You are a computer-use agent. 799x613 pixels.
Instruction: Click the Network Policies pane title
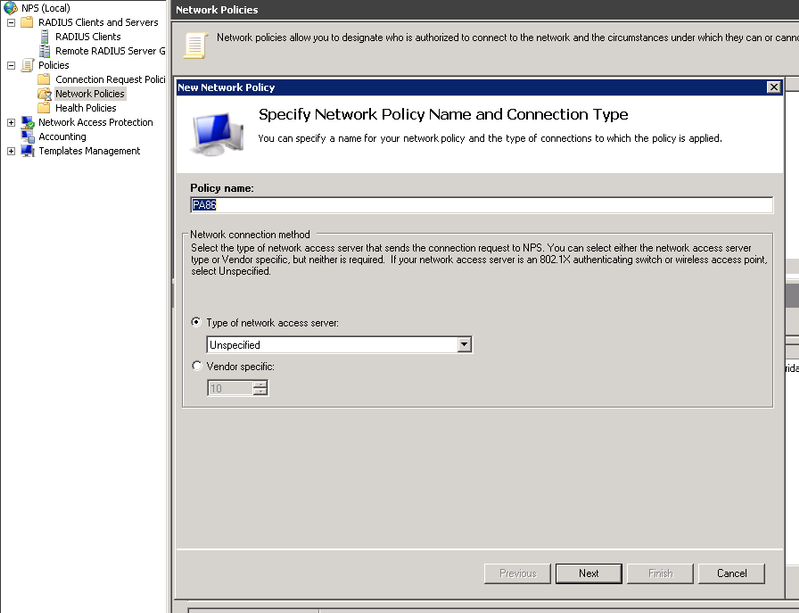[217, 10]
